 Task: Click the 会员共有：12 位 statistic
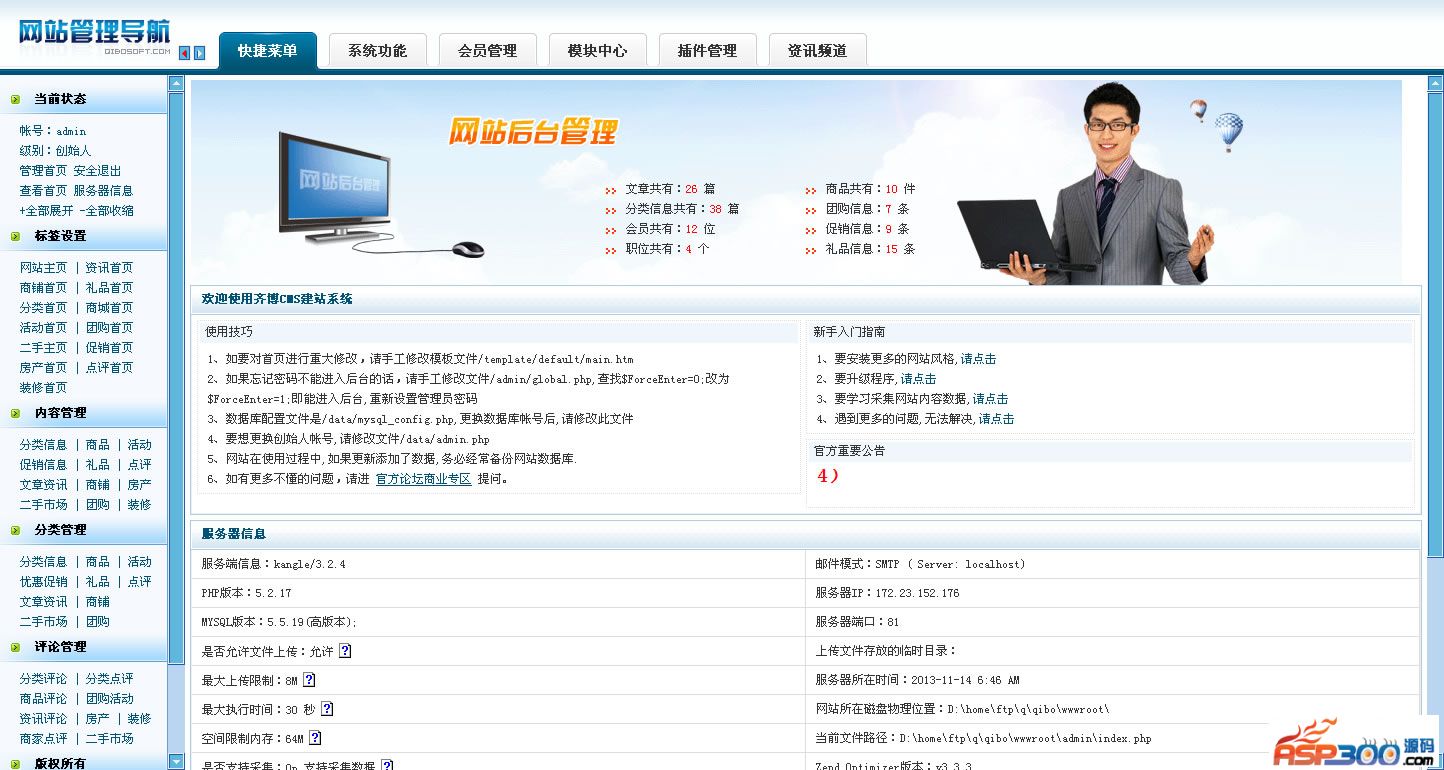[x=669, y=229]
